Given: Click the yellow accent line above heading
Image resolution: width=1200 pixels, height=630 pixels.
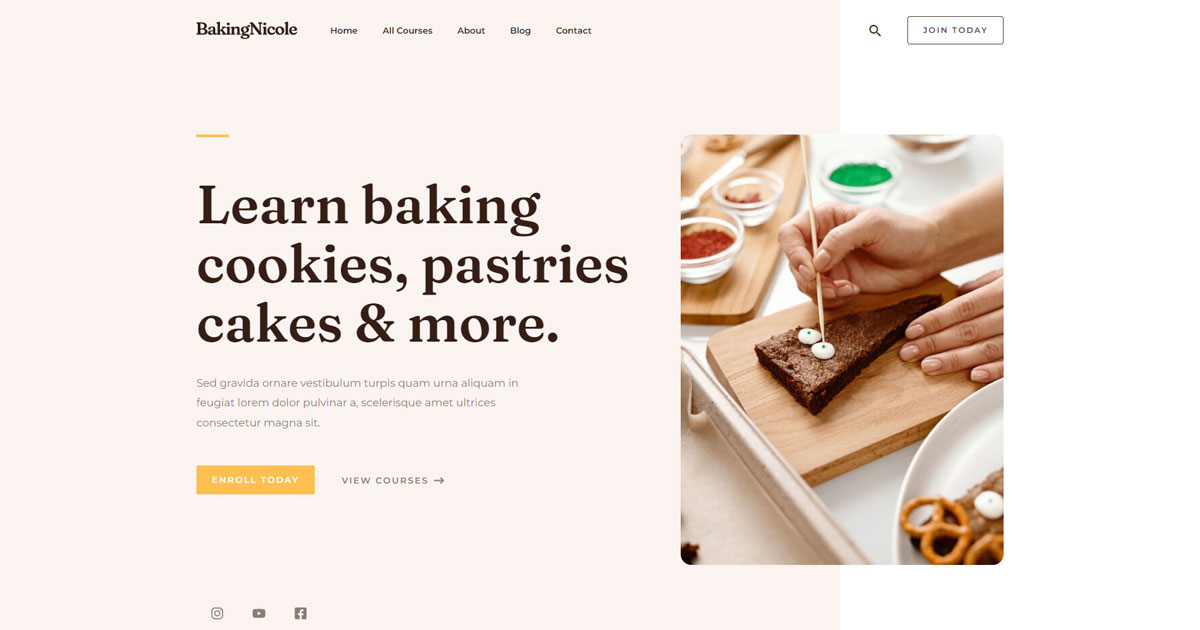Looking at the screenshot, I should tap(212, 135).
